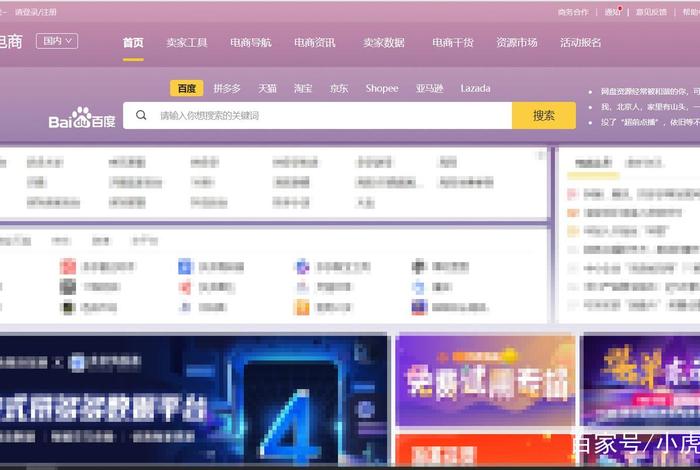
Task: Open the 电商导航 menu
Action: coord(251,43)
